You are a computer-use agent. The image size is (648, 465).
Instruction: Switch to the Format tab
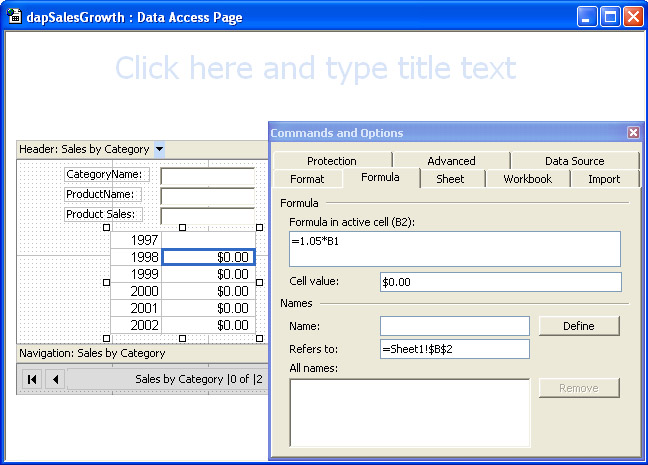307,179
